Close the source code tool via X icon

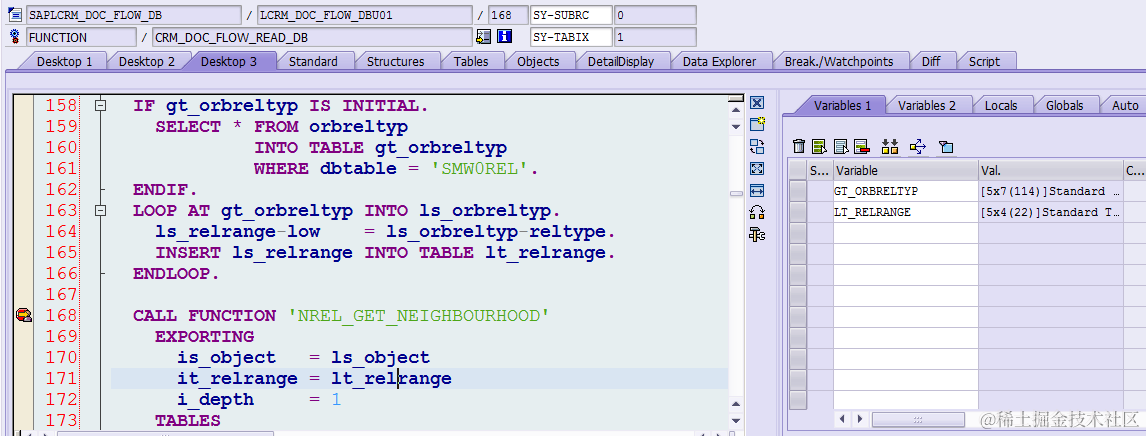click(757, 103)
